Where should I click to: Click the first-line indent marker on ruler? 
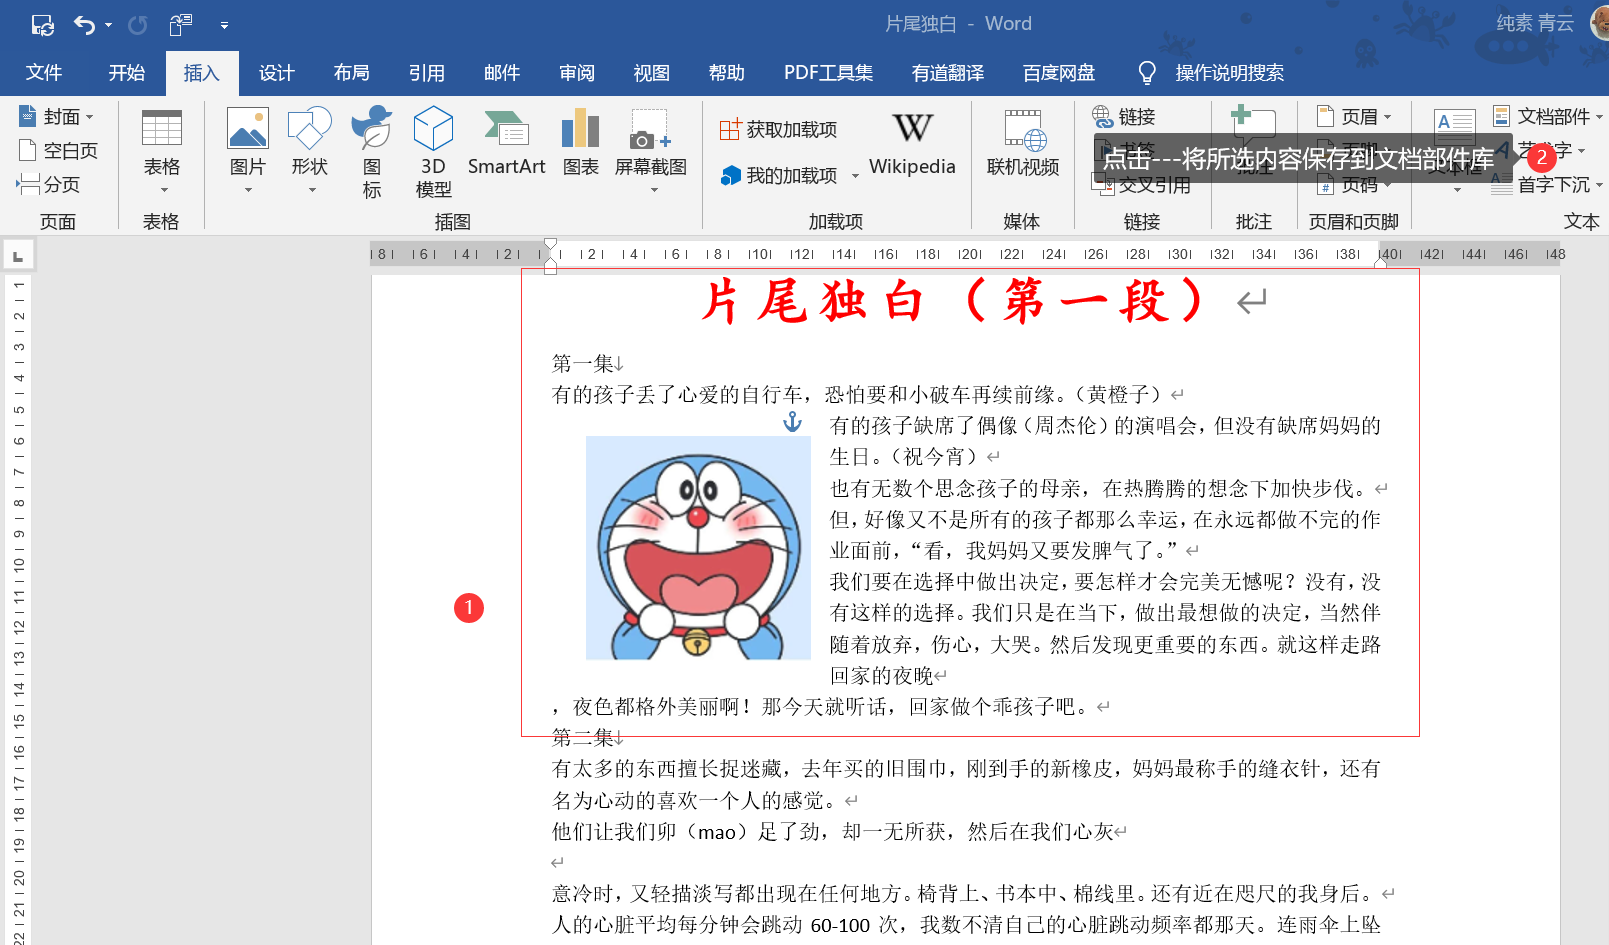click(550, 244)
